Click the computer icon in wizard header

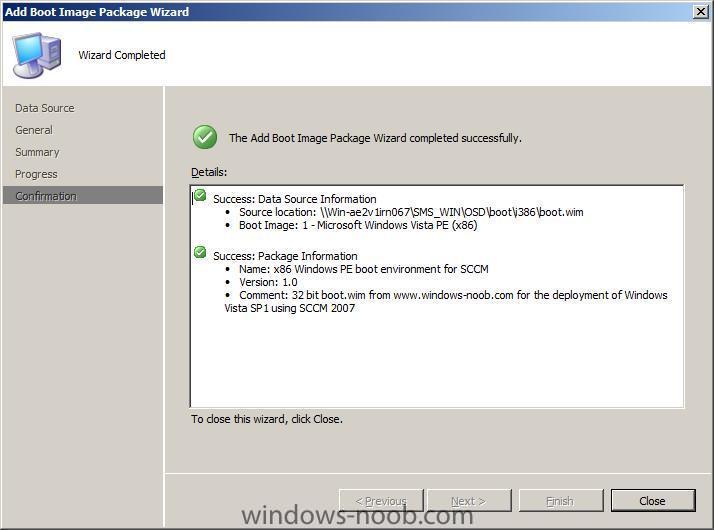(x=36, y=55)
